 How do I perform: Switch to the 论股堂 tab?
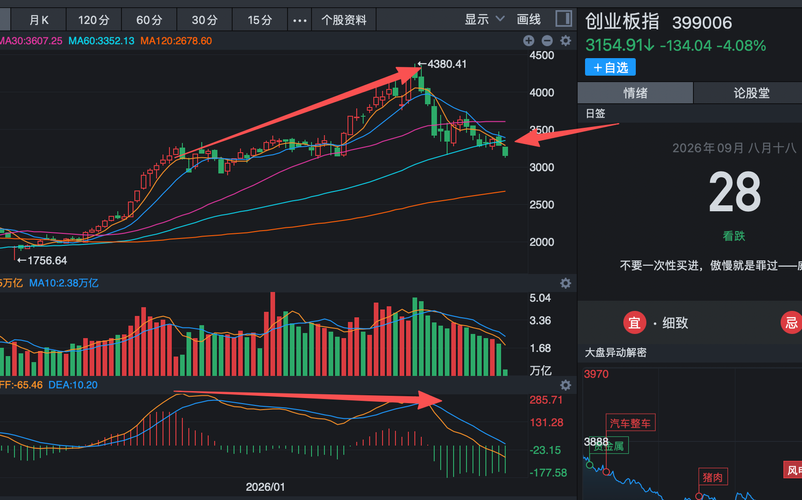tap(751, 93)
